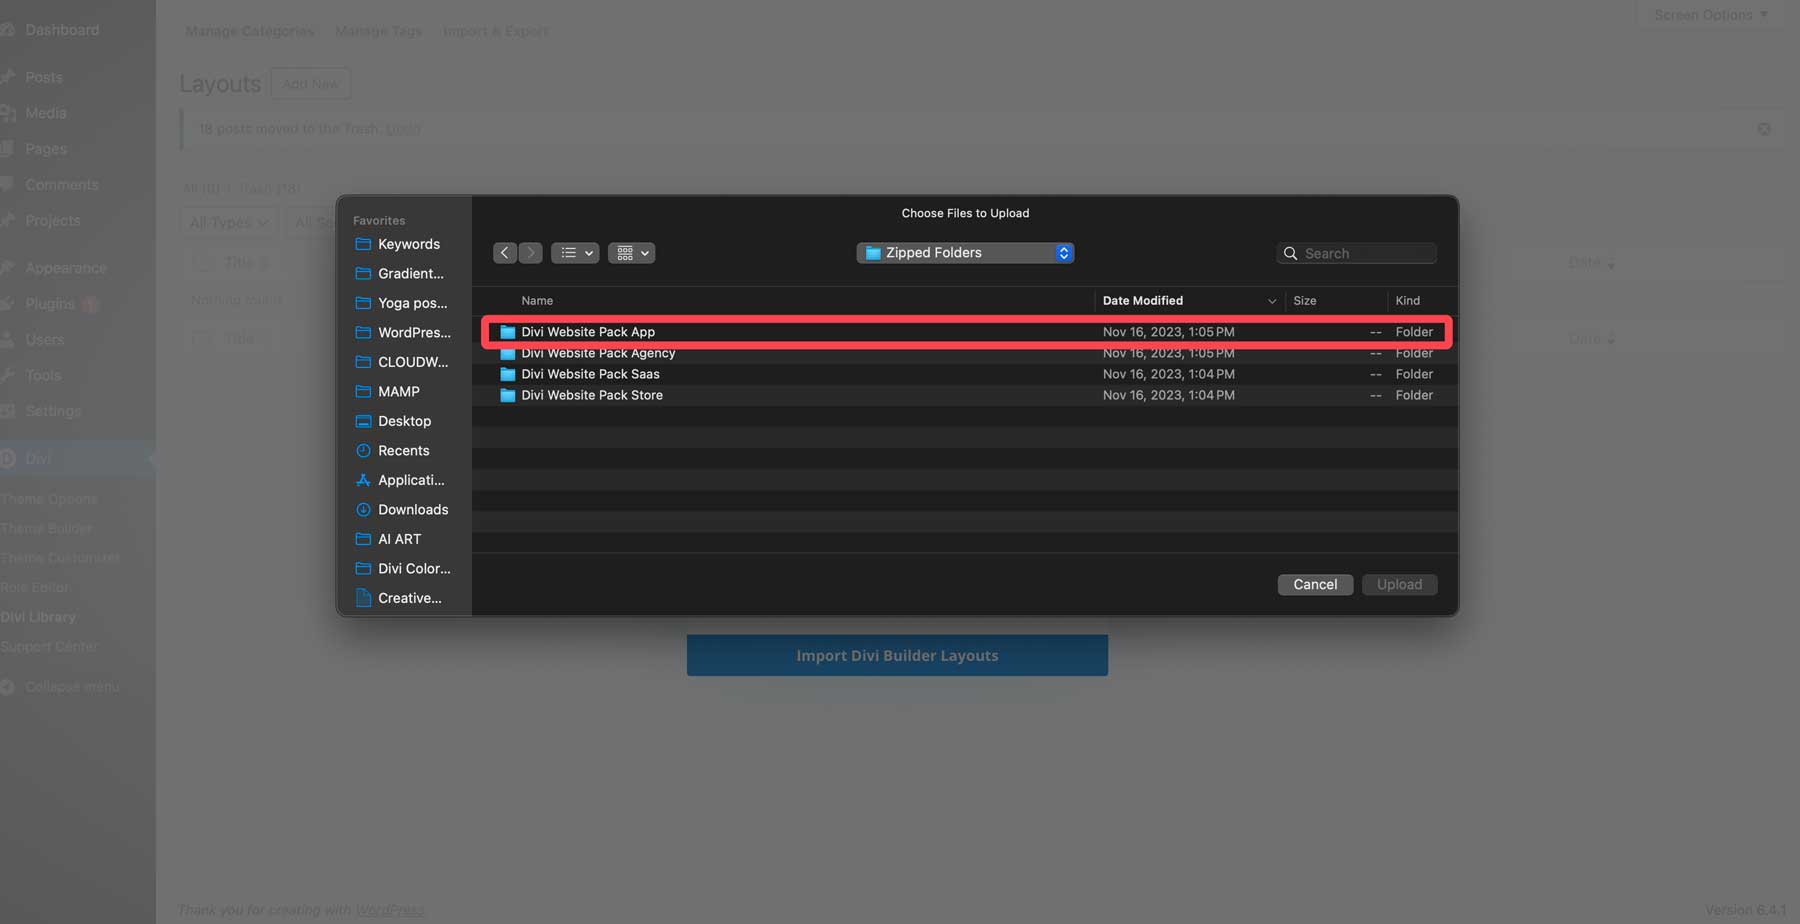The width and height of the screenshot is (1800, 924).
Task: Select the Divi Website Pack Saas folder
Action: 967,374
